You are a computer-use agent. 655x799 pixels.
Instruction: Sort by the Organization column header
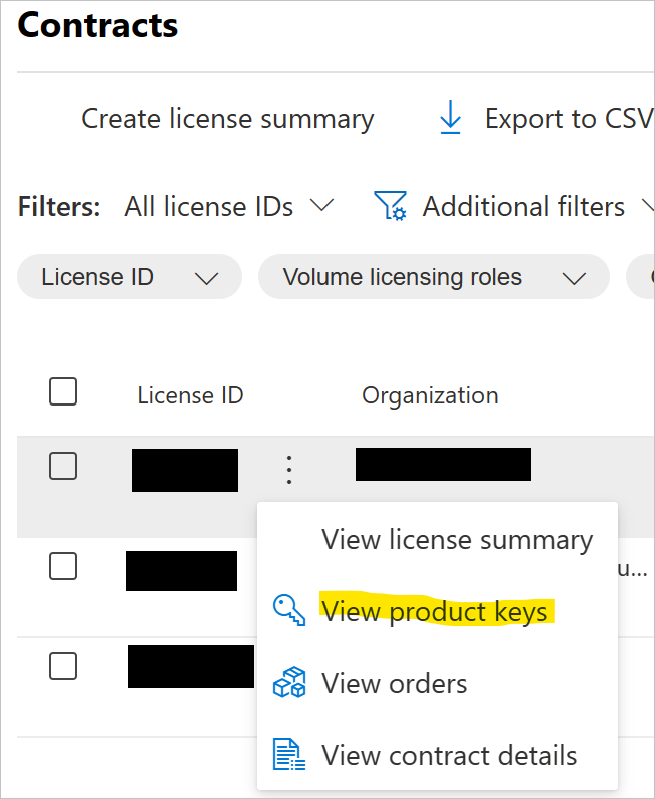(x=430, y=395)
